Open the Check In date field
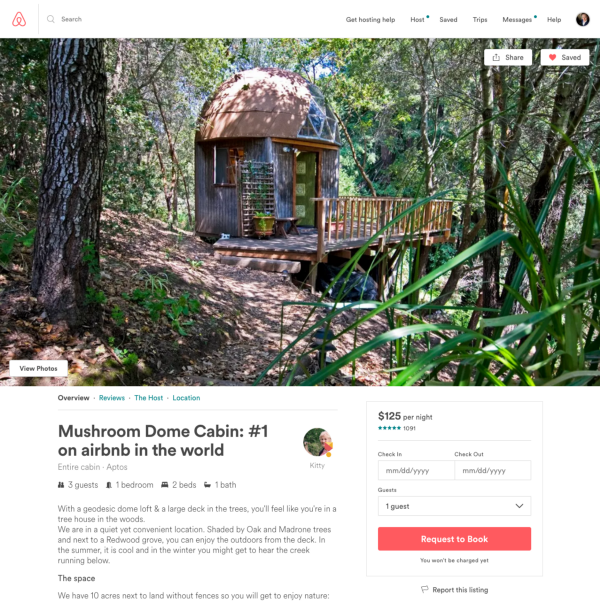Viewport: 600px width, 601px height. 416,470
